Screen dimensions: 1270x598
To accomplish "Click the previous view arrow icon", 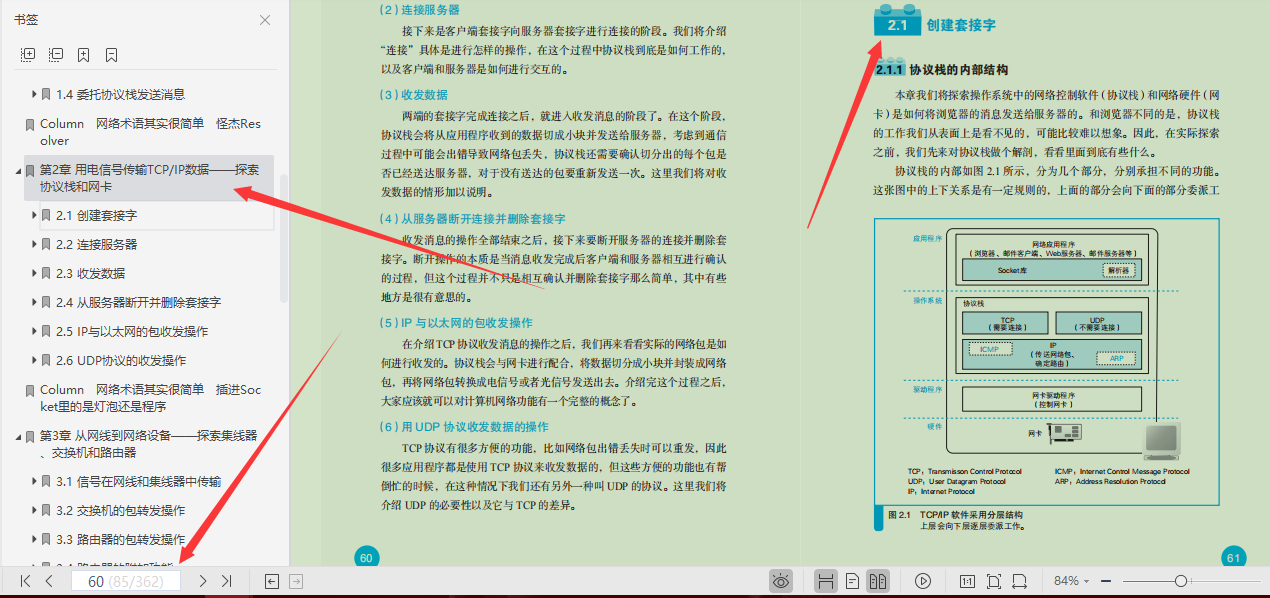I will [x=270, y=580].
